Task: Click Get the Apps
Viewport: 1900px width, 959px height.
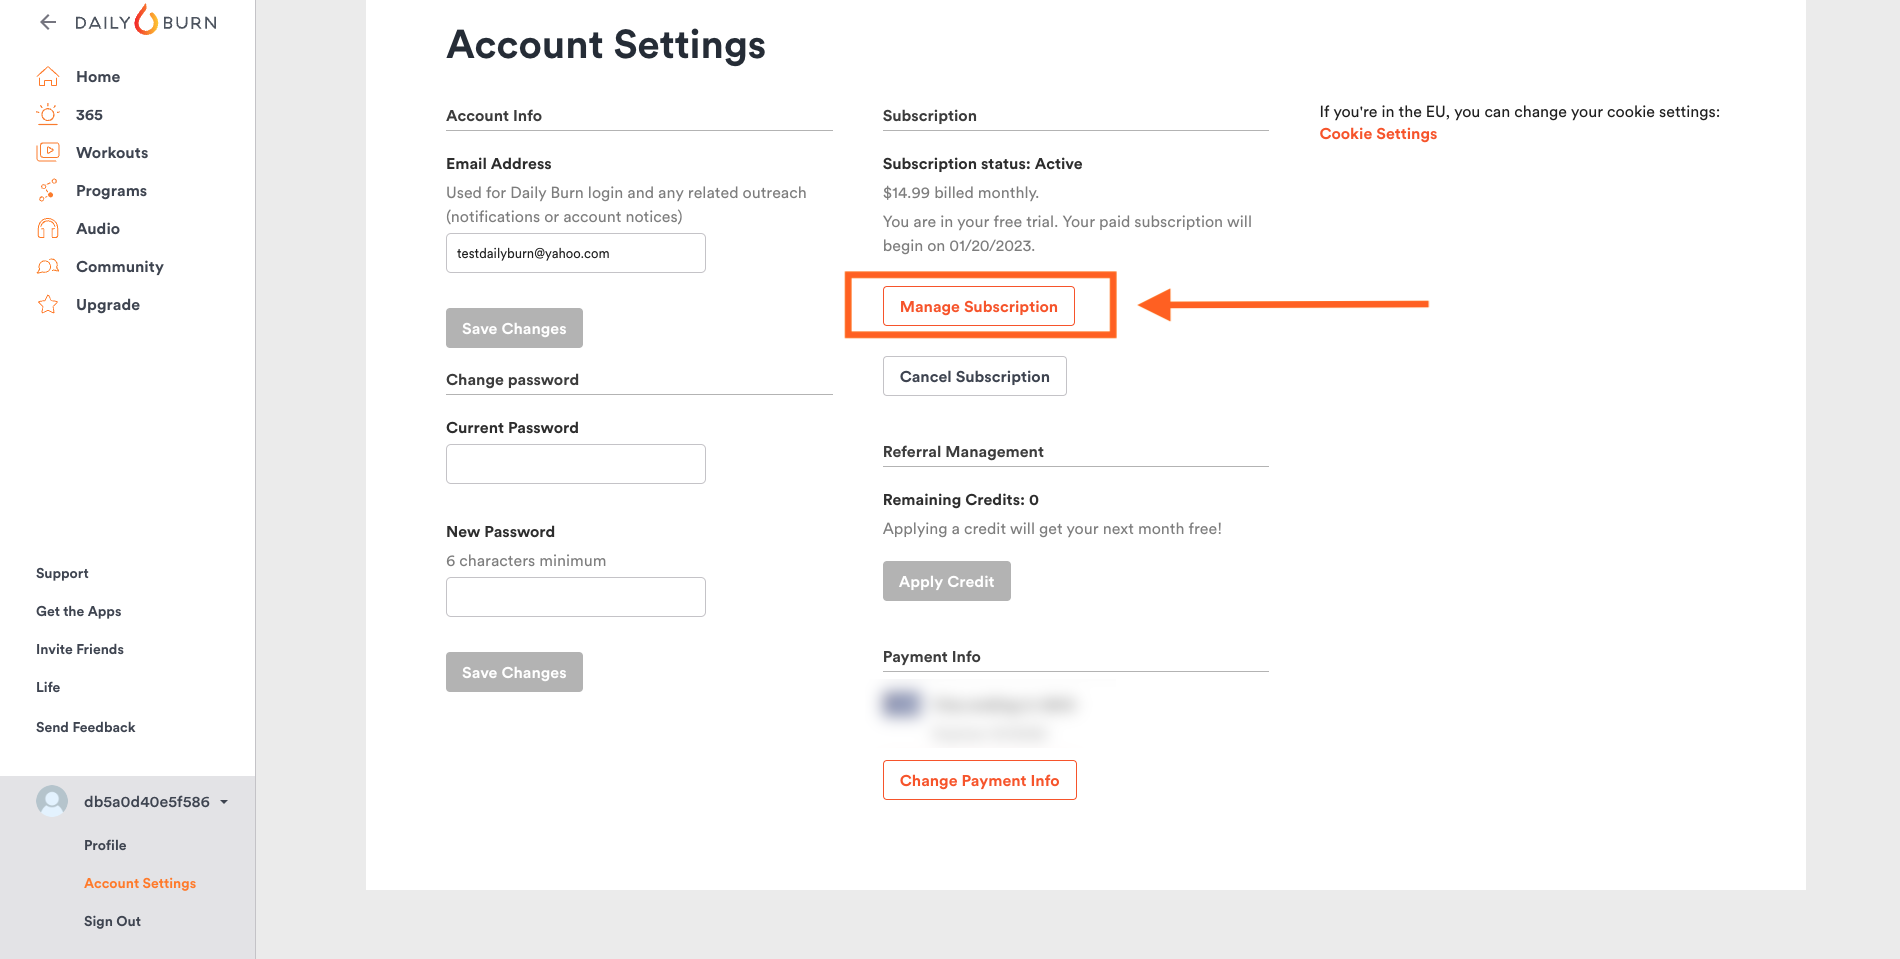Action: click(78, 611)
